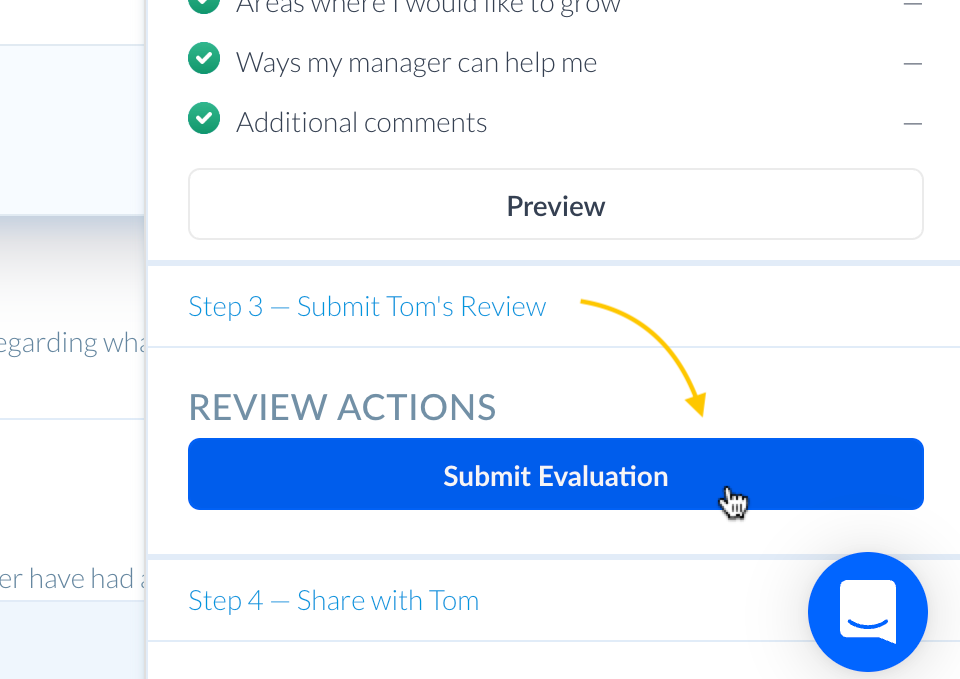Open the Intercom chat launcher bubble

click(868, 611)
